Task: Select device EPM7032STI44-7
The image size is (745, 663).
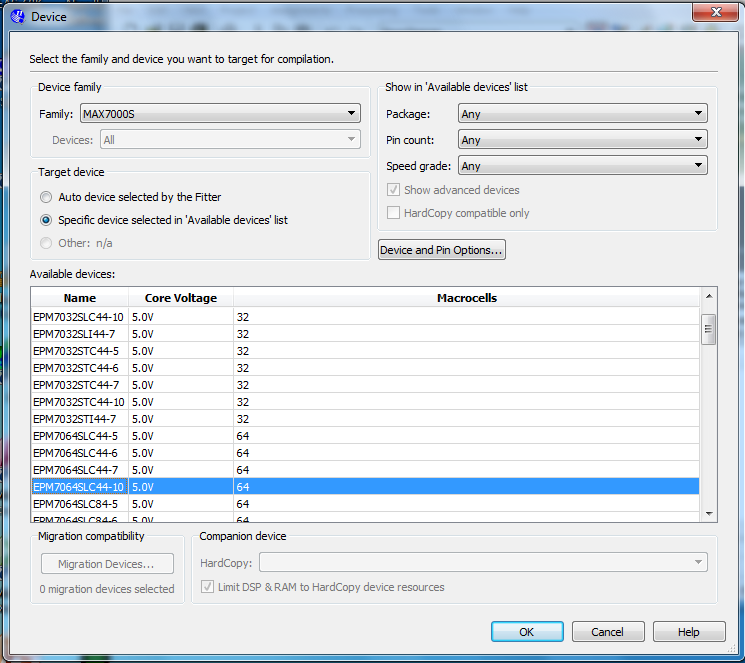Action: [365, 419]
